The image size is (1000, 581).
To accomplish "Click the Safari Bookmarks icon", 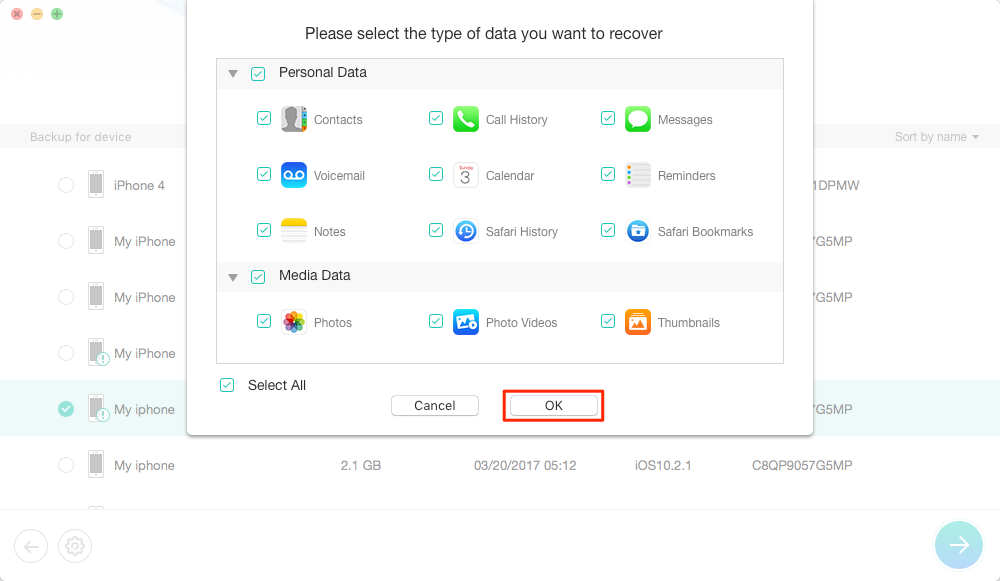I will pyautogui.click(x=638, y=231).
